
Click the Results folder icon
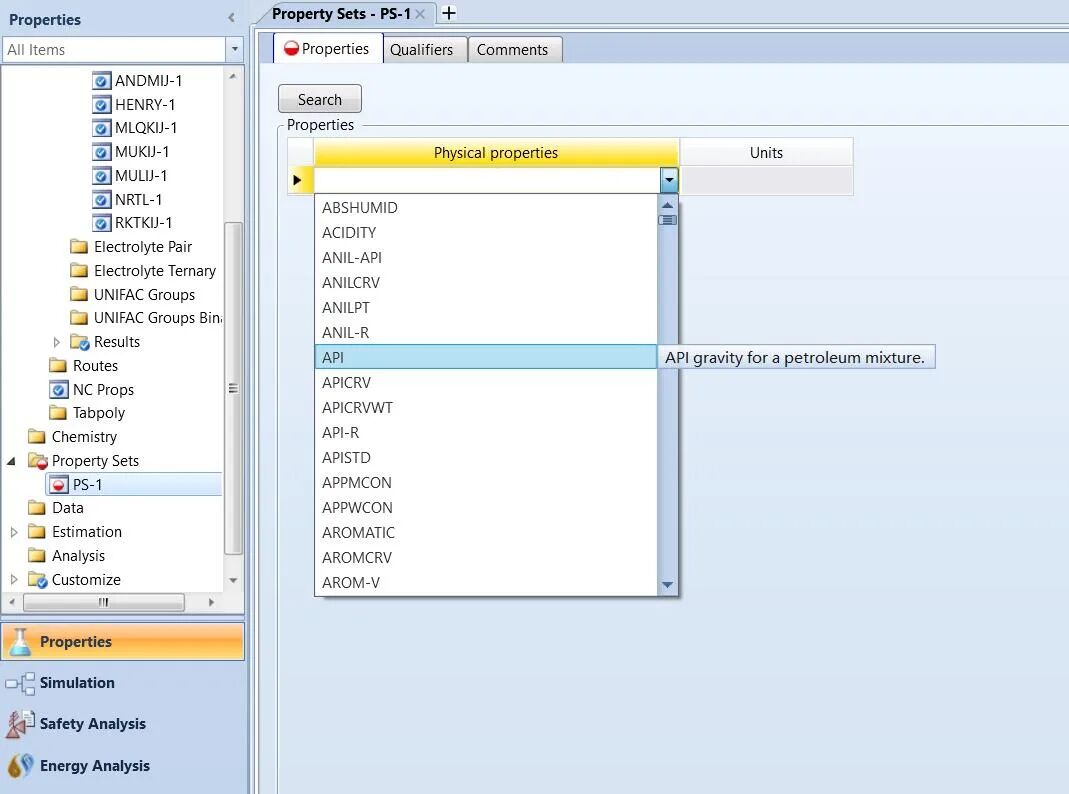coord(79,342)
